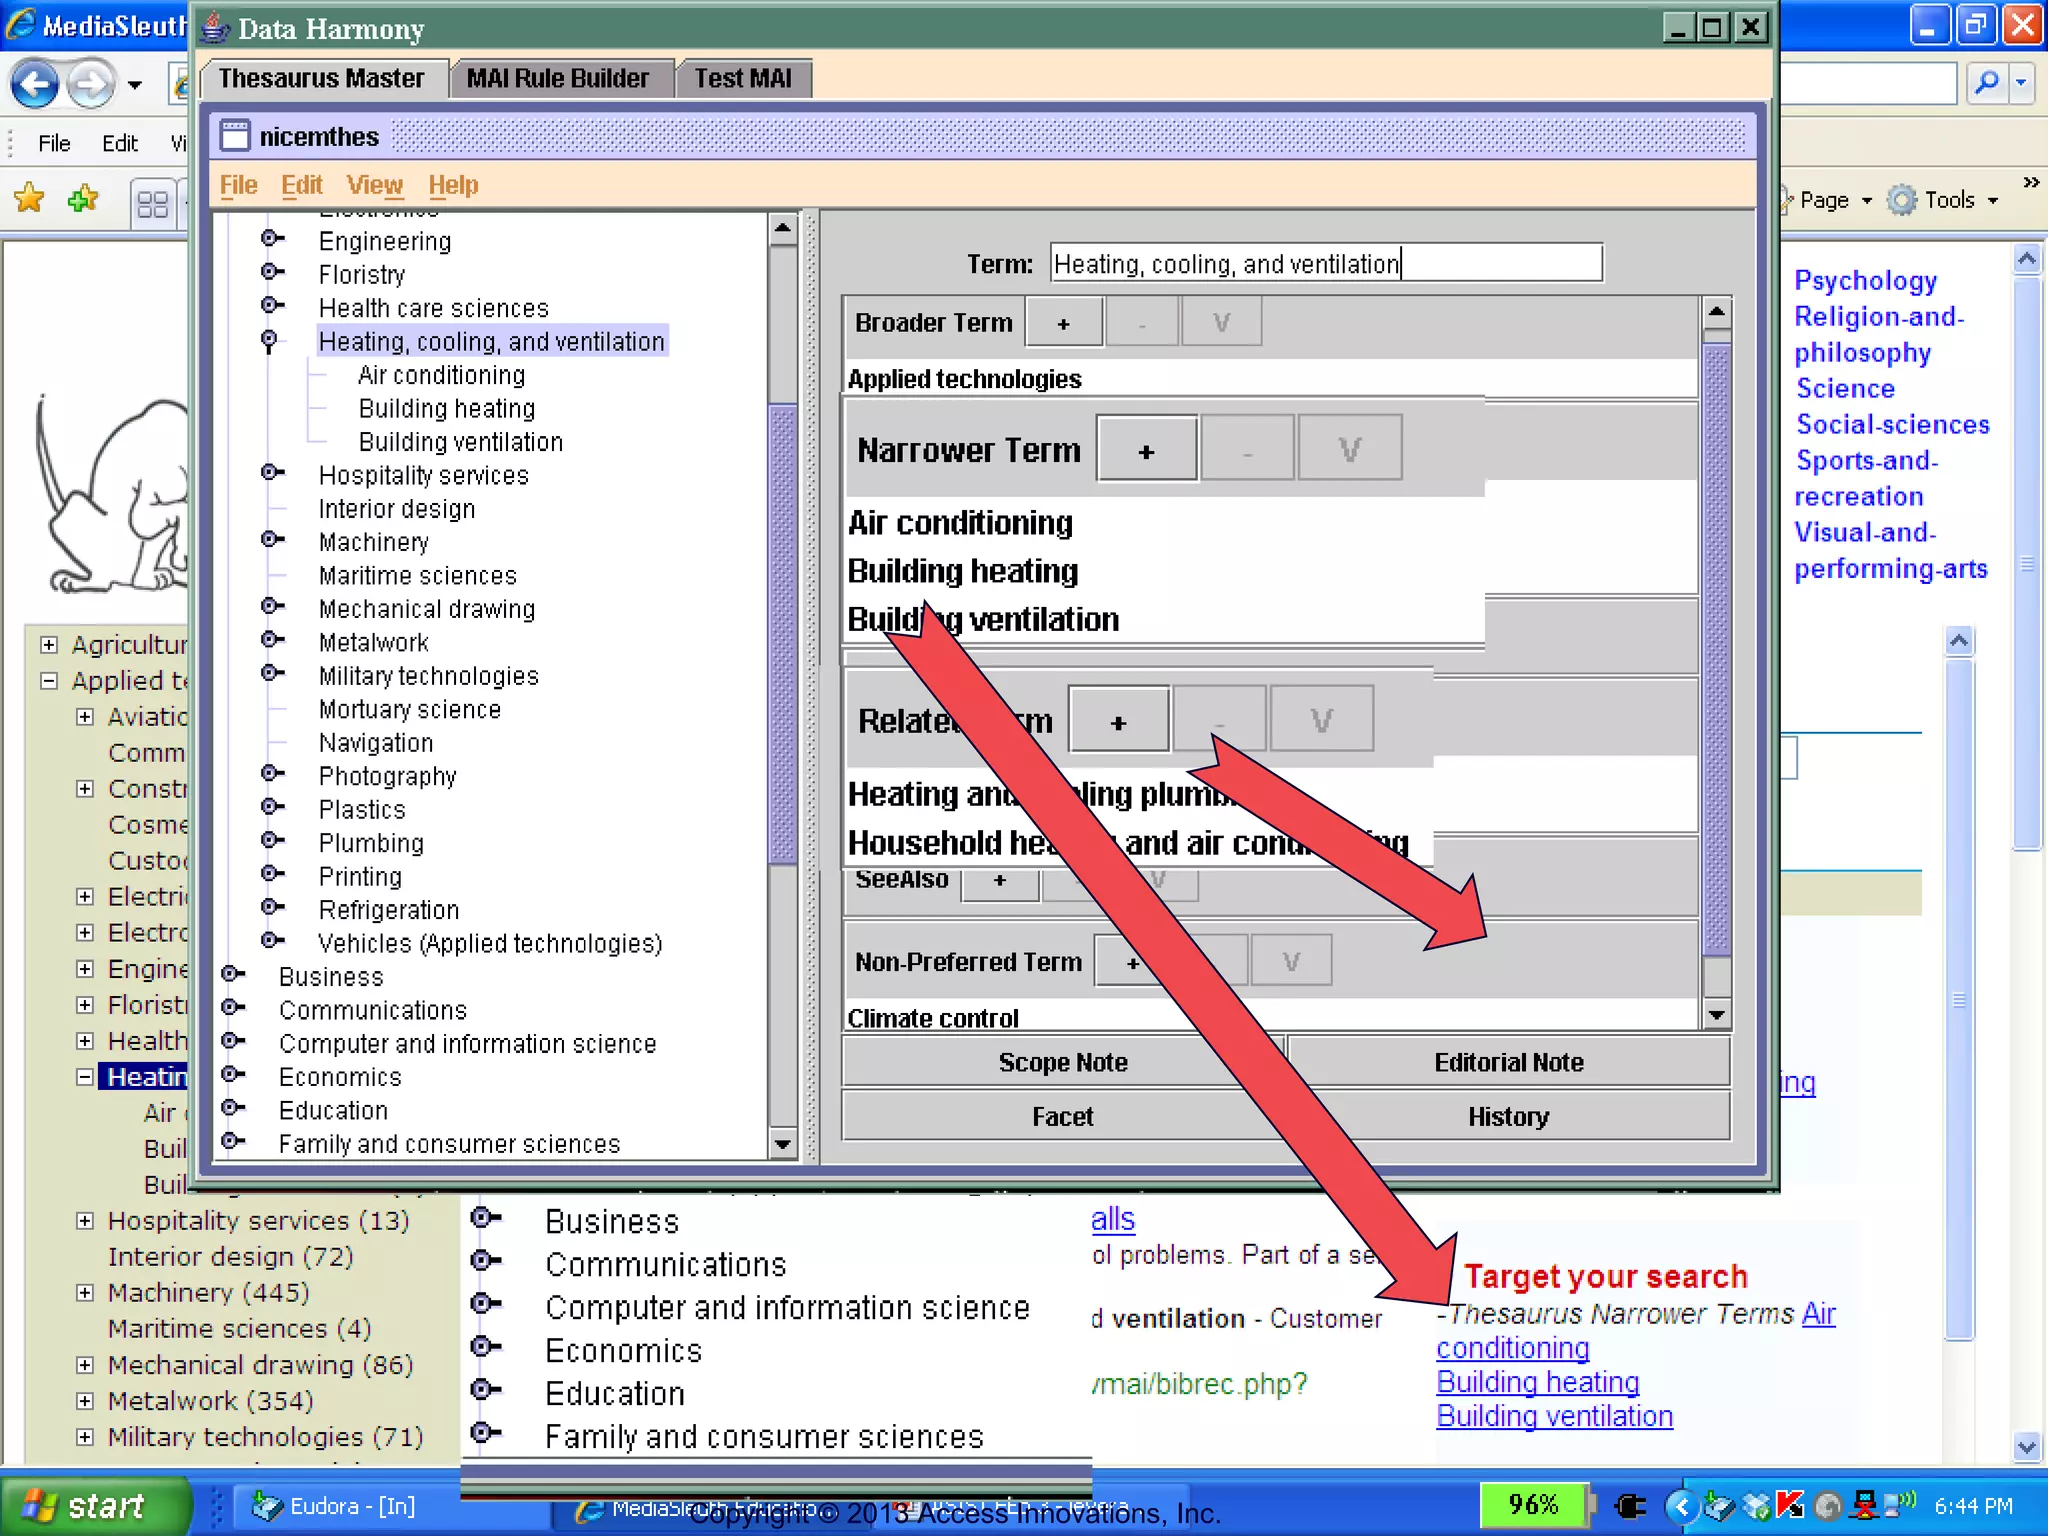Click the Add to Favorites icon

point(83,199)
